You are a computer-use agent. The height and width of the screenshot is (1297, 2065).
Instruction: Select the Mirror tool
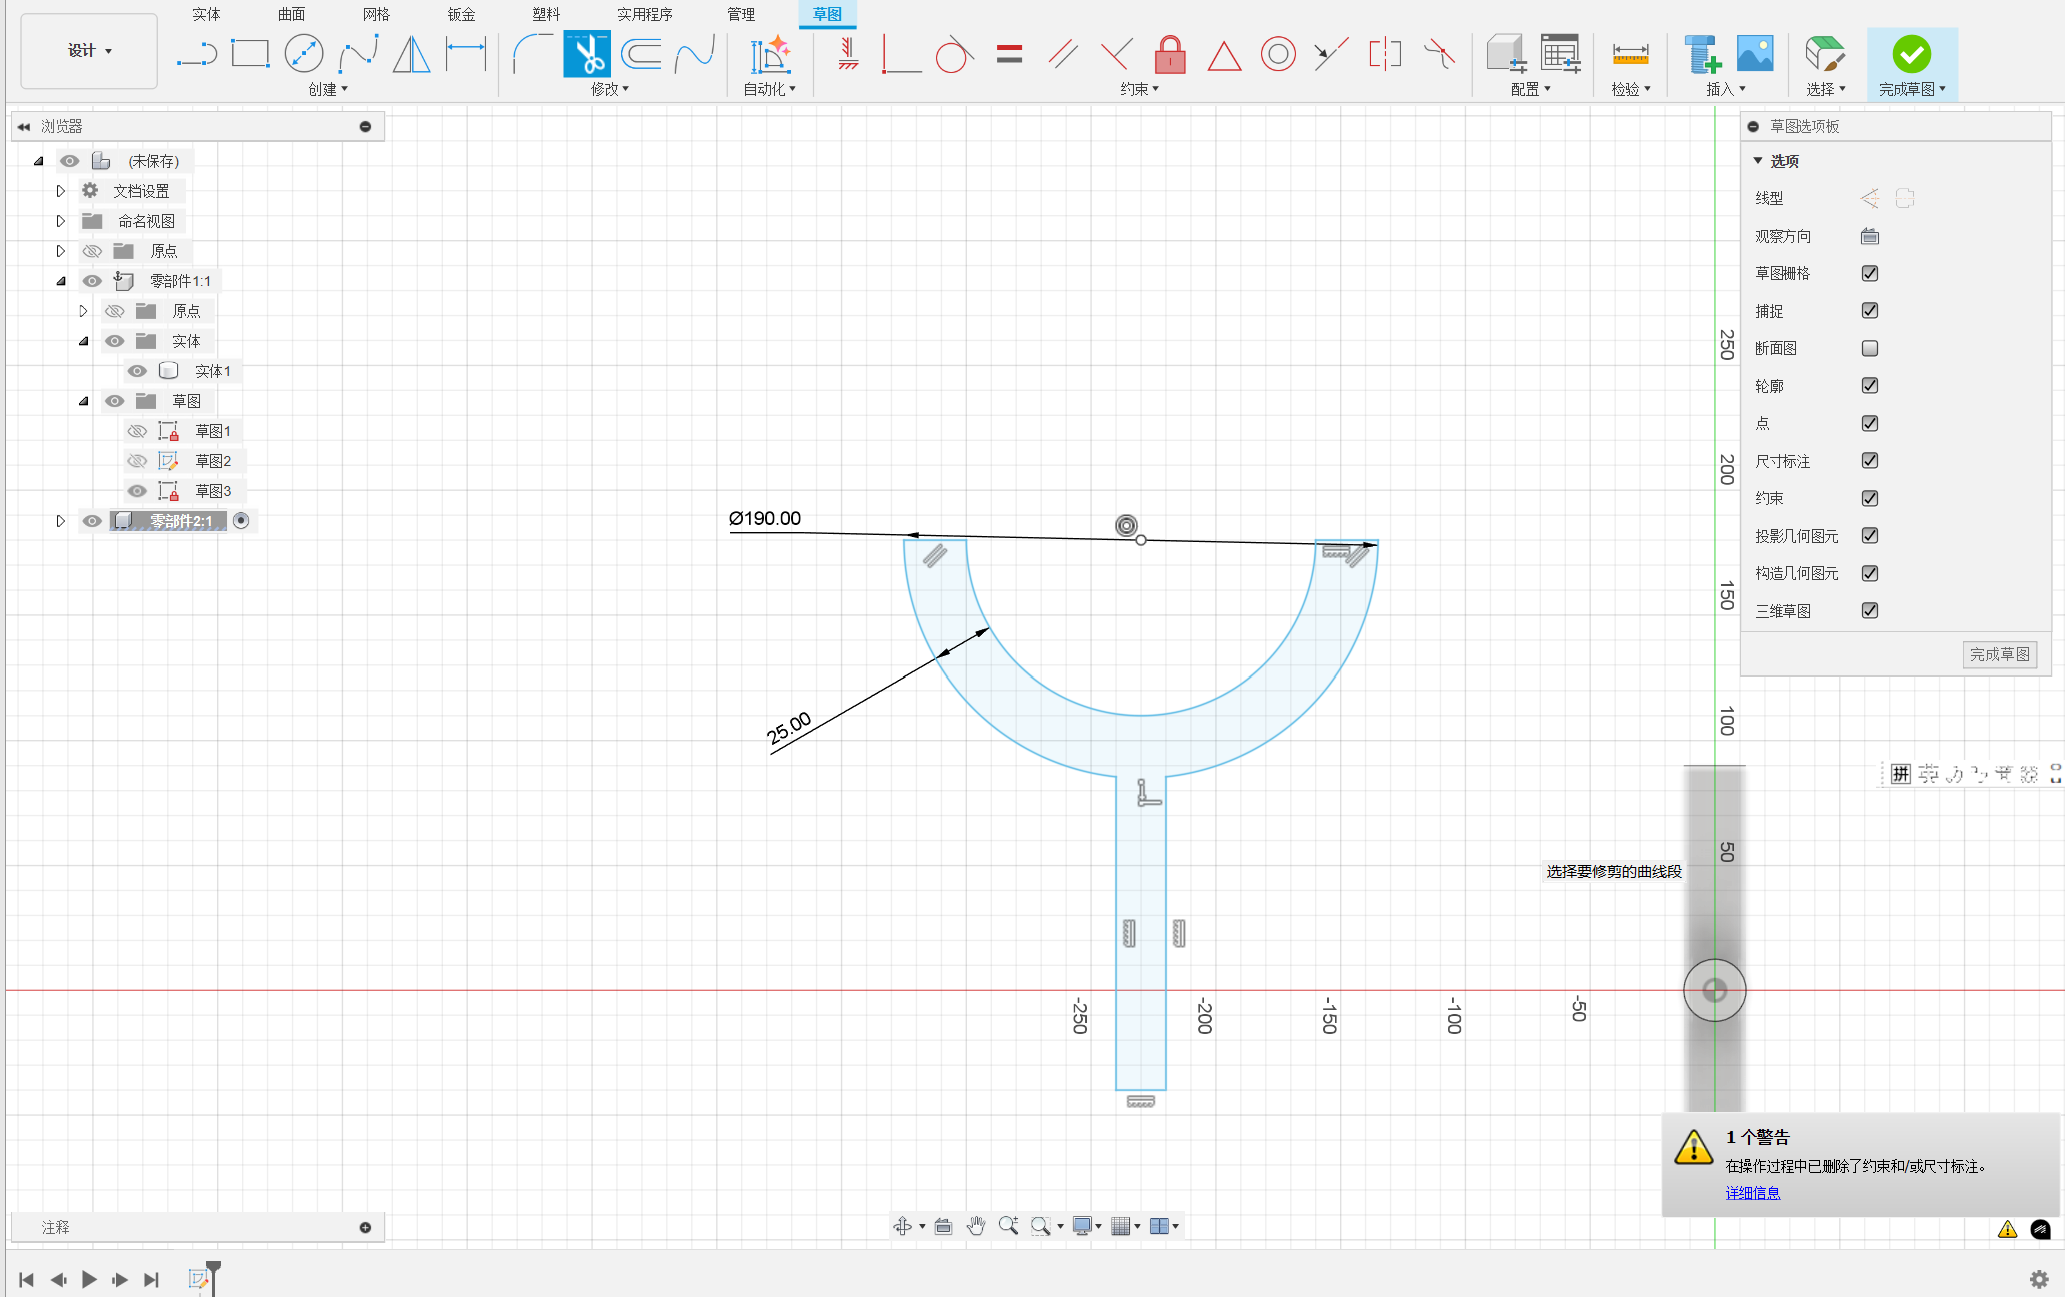[x=411, y=53]
